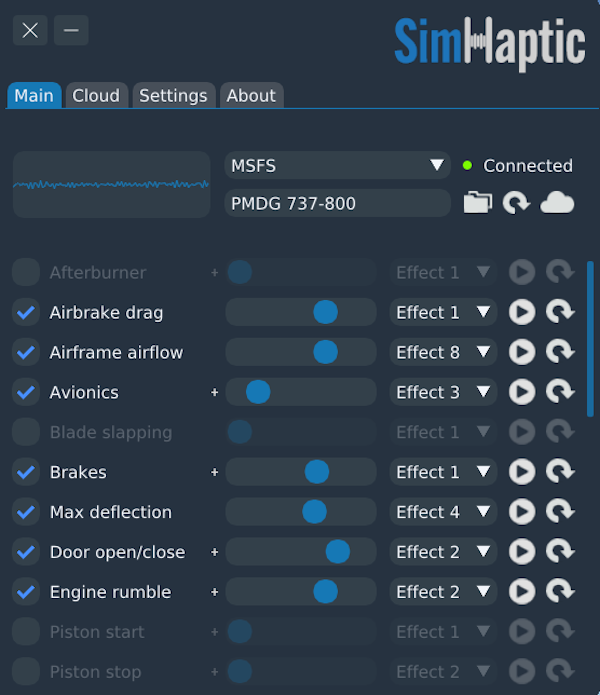Open the MSFS simulator dropdown
This screenshot has height=695, width=600.
tap(338, 165)
